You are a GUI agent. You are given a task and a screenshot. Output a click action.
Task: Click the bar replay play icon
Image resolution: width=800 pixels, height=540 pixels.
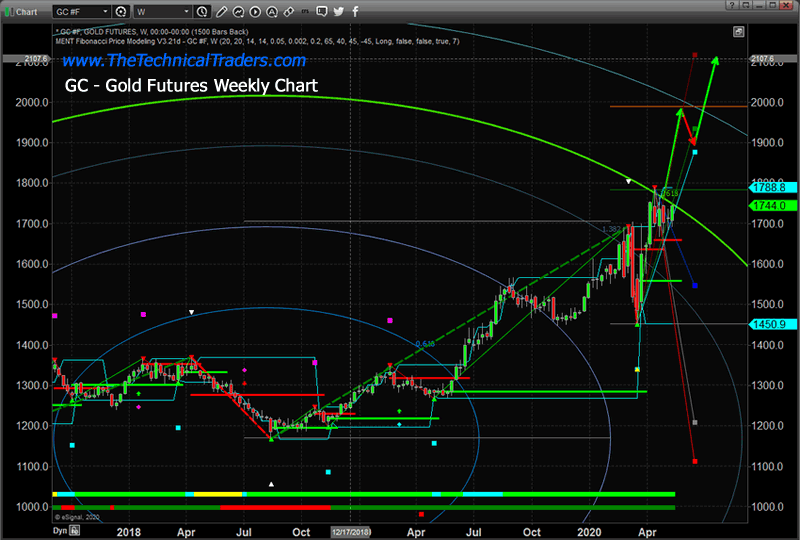255,11
